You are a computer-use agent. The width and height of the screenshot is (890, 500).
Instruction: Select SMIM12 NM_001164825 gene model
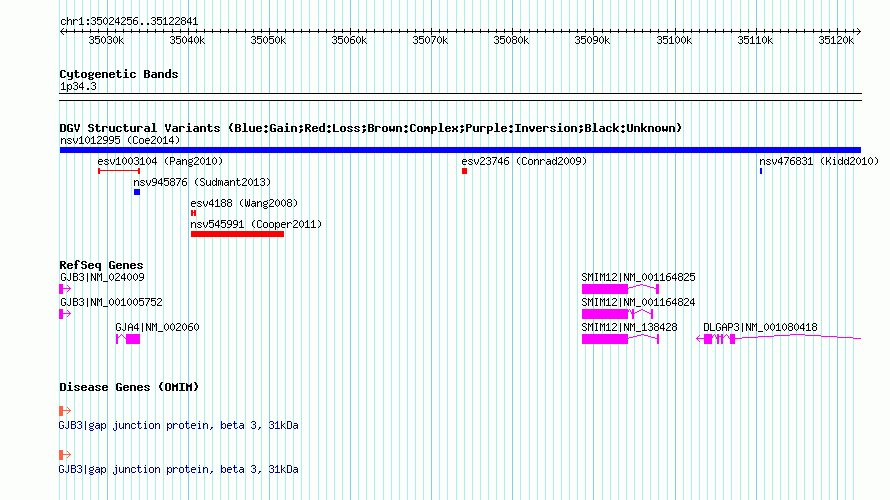(x=620, y=289)
